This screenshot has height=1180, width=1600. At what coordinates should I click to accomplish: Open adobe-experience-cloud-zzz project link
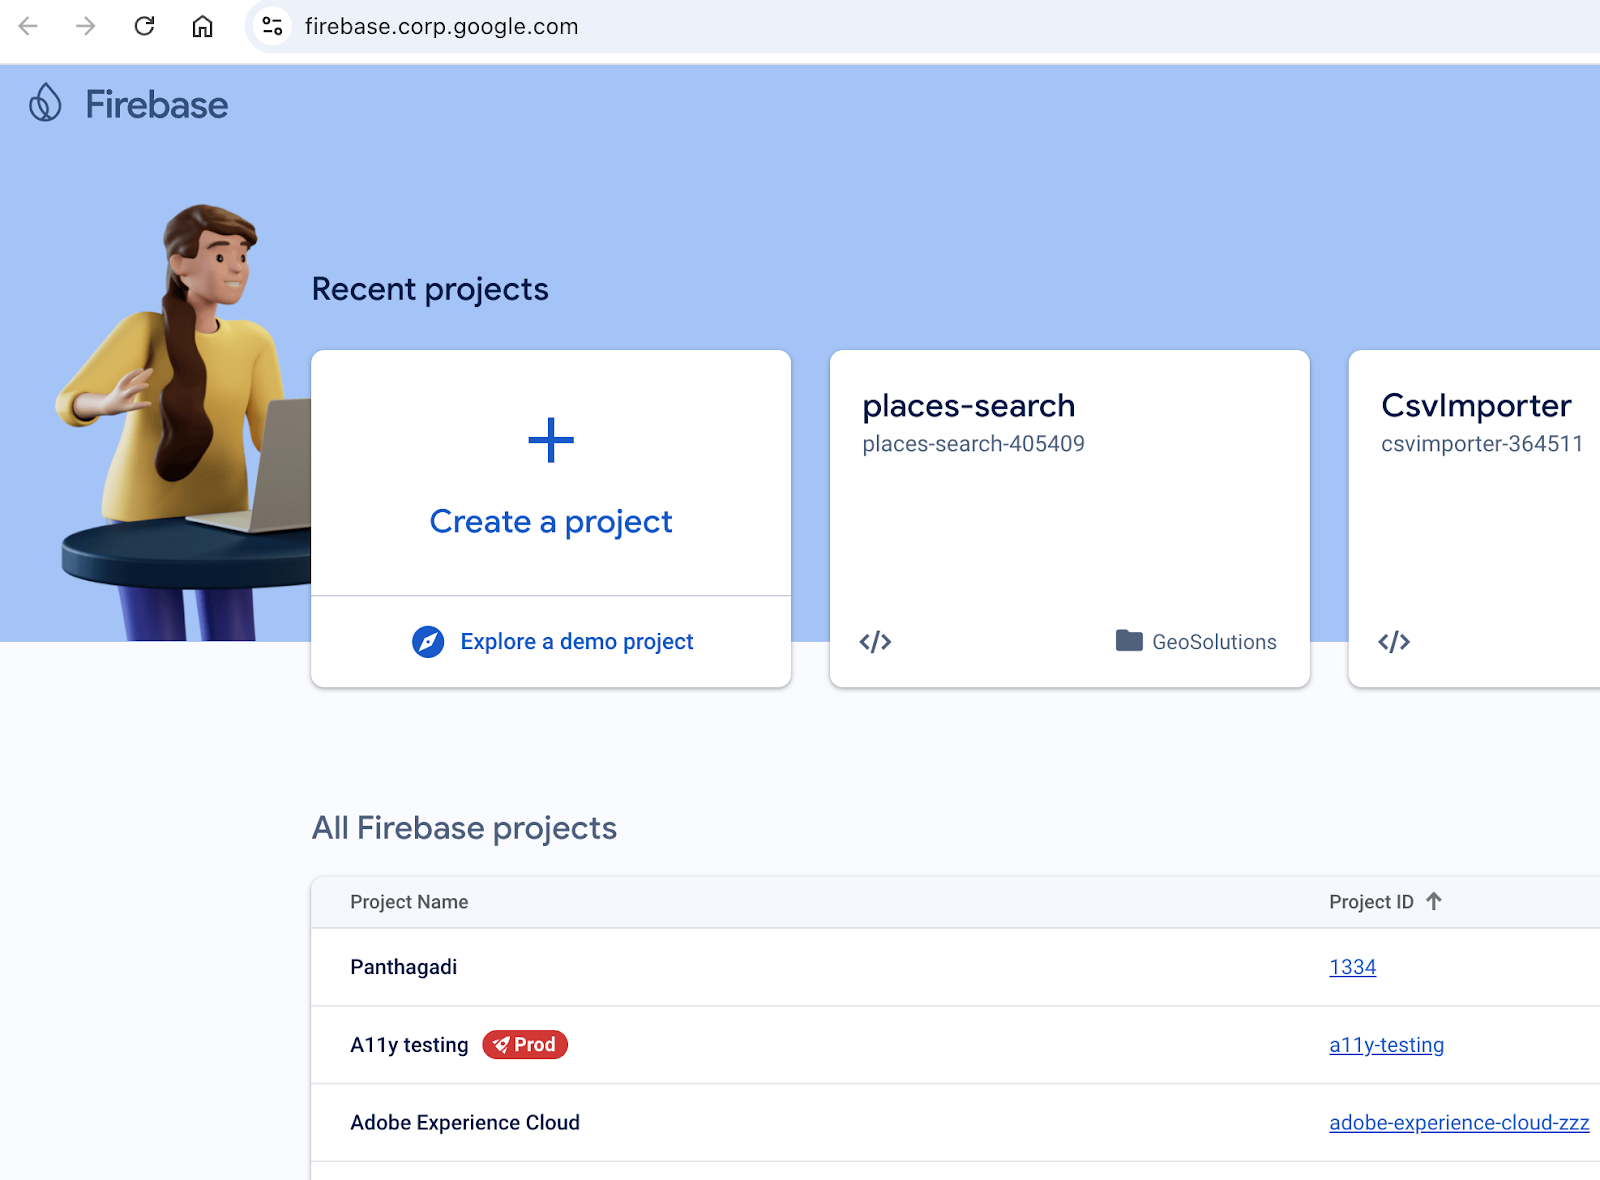click(x=1459, y=1123)
